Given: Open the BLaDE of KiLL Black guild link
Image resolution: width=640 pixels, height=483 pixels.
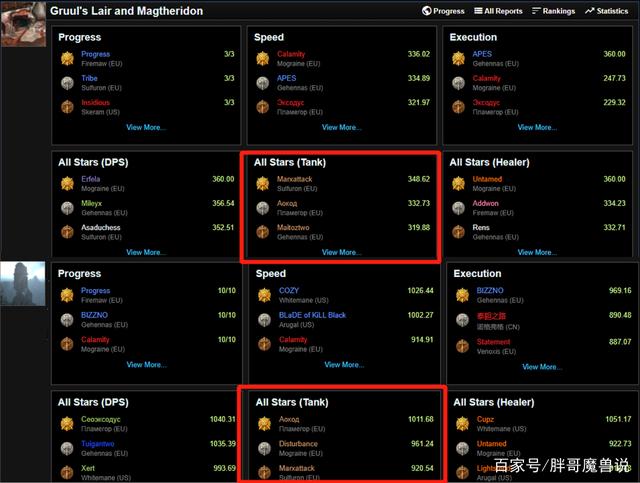Looking at the screenshot, I should (312, 315).
